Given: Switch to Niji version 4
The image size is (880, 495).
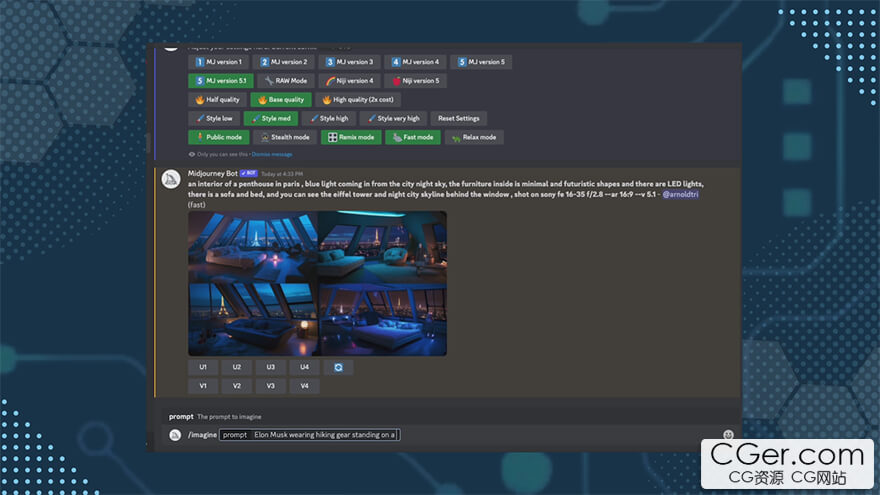Looking at the screenshot, I should 349,81.
